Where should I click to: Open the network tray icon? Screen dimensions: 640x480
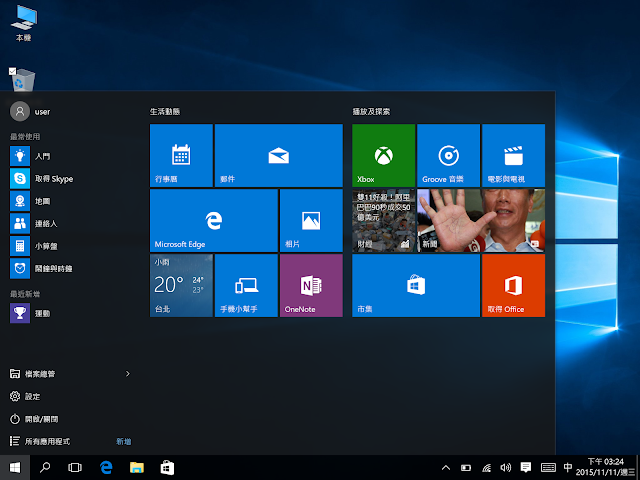pos(486,468)
